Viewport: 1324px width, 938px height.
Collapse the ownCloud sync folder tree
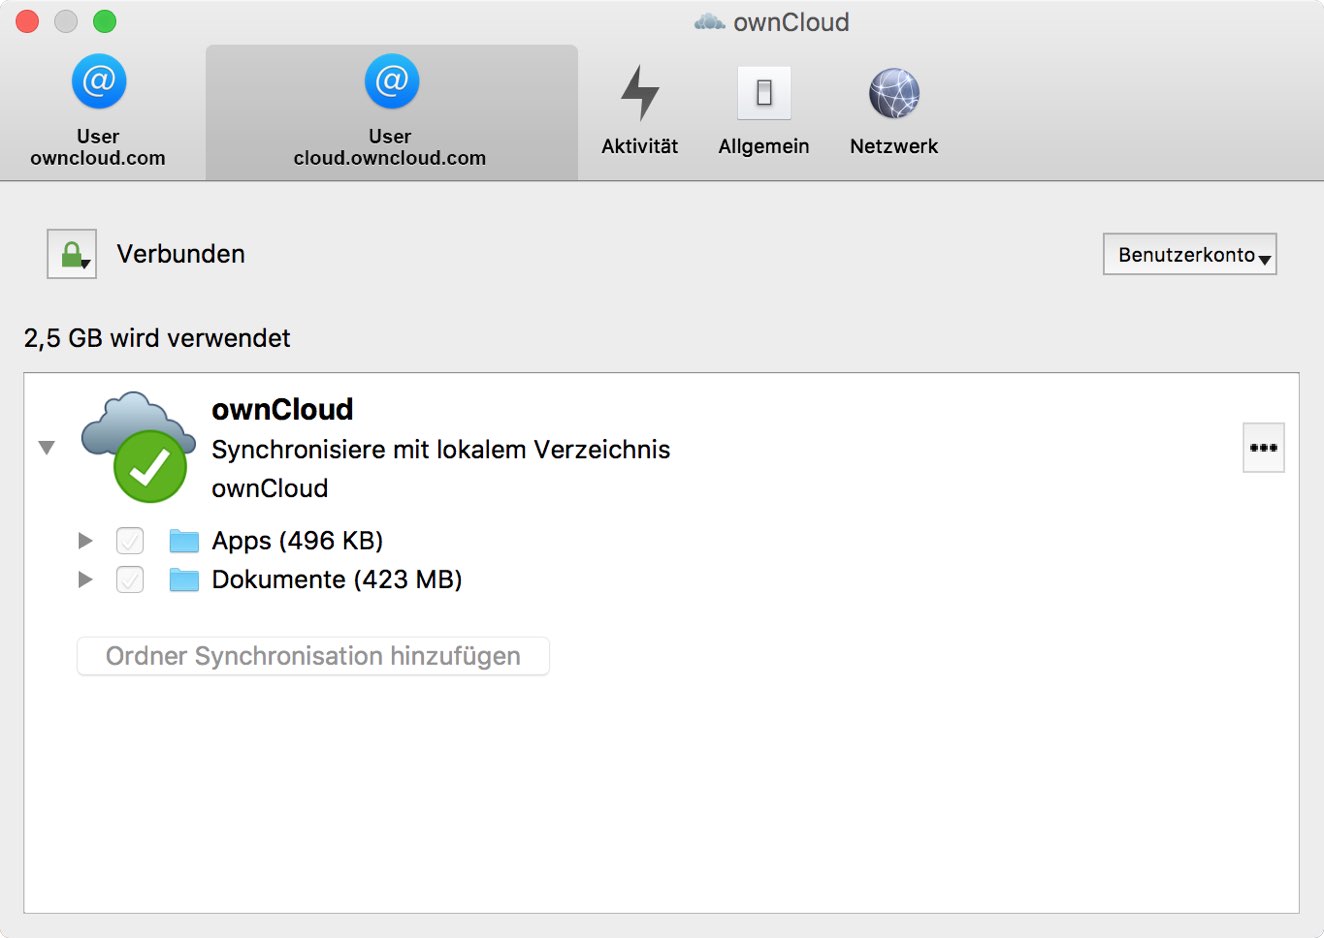click(x=47, y=447)
